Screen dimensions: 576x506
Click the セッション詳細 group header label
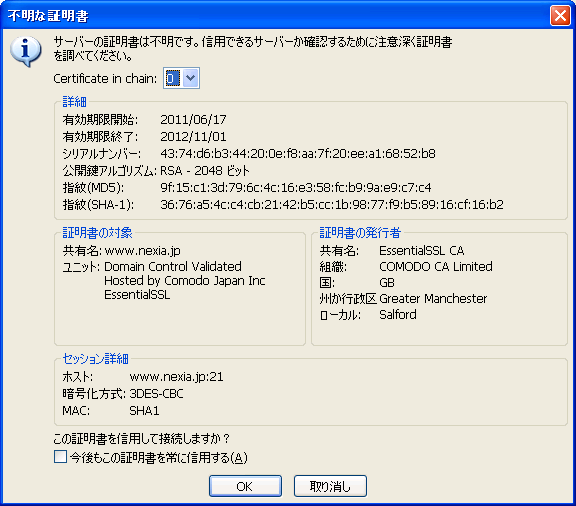point(96,358)
